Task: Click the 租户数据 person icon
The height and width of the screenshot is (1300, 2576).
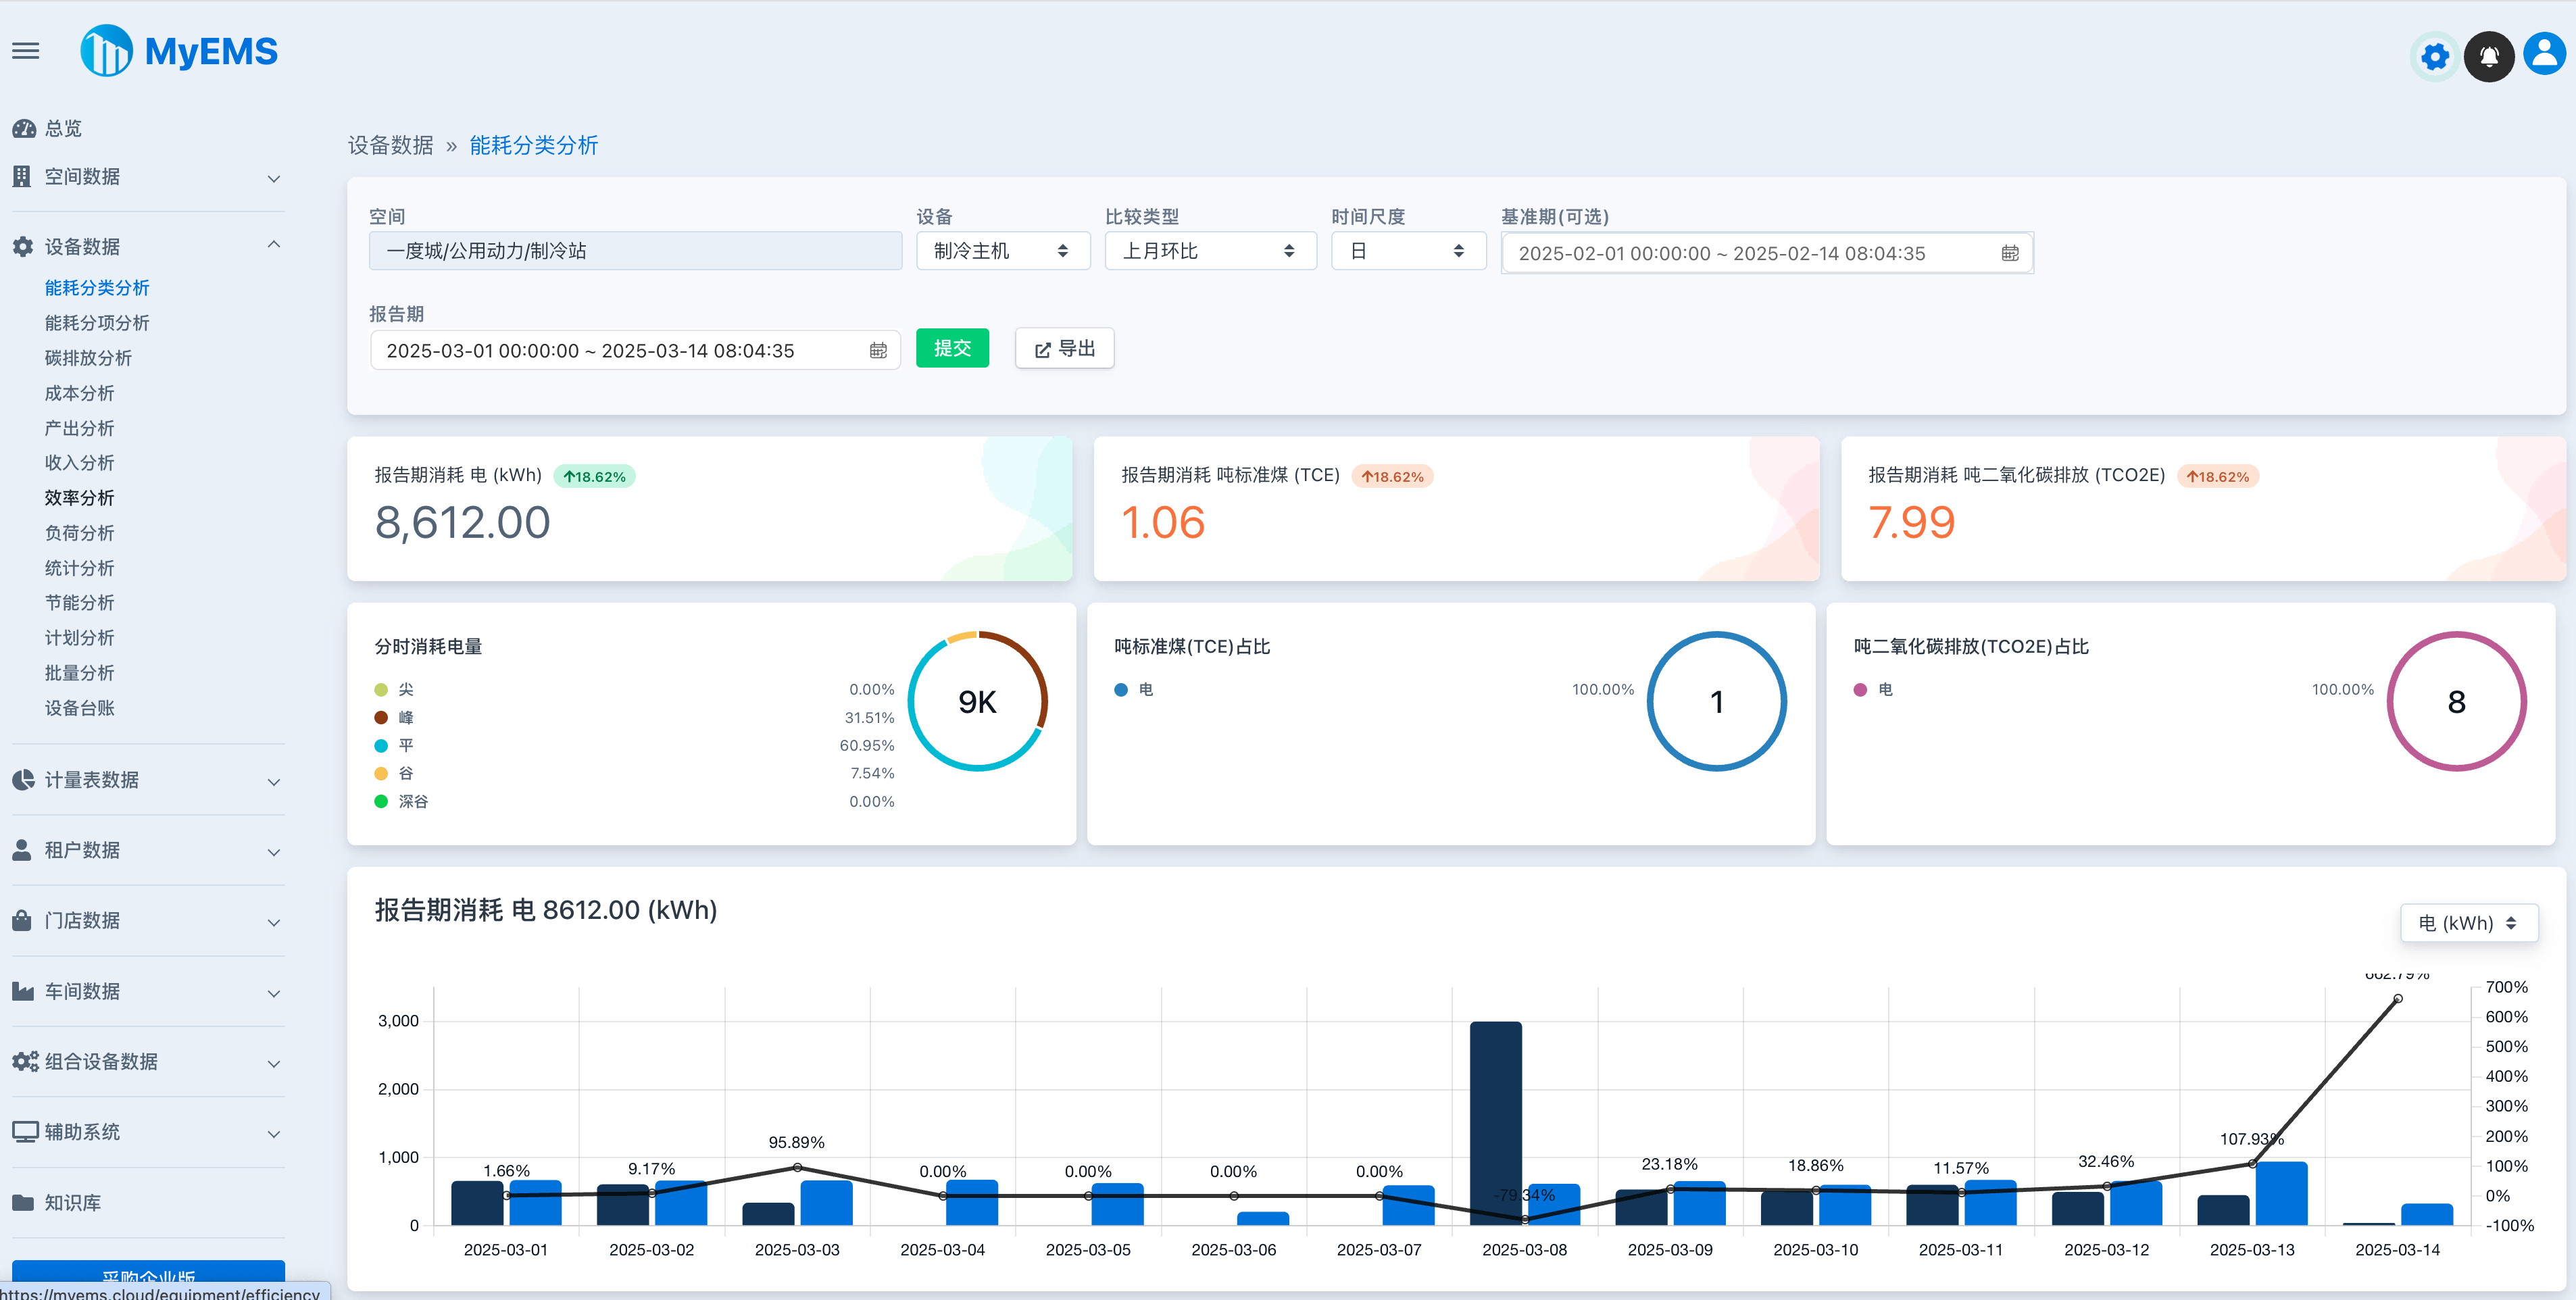Action: (x=22, y=849)
